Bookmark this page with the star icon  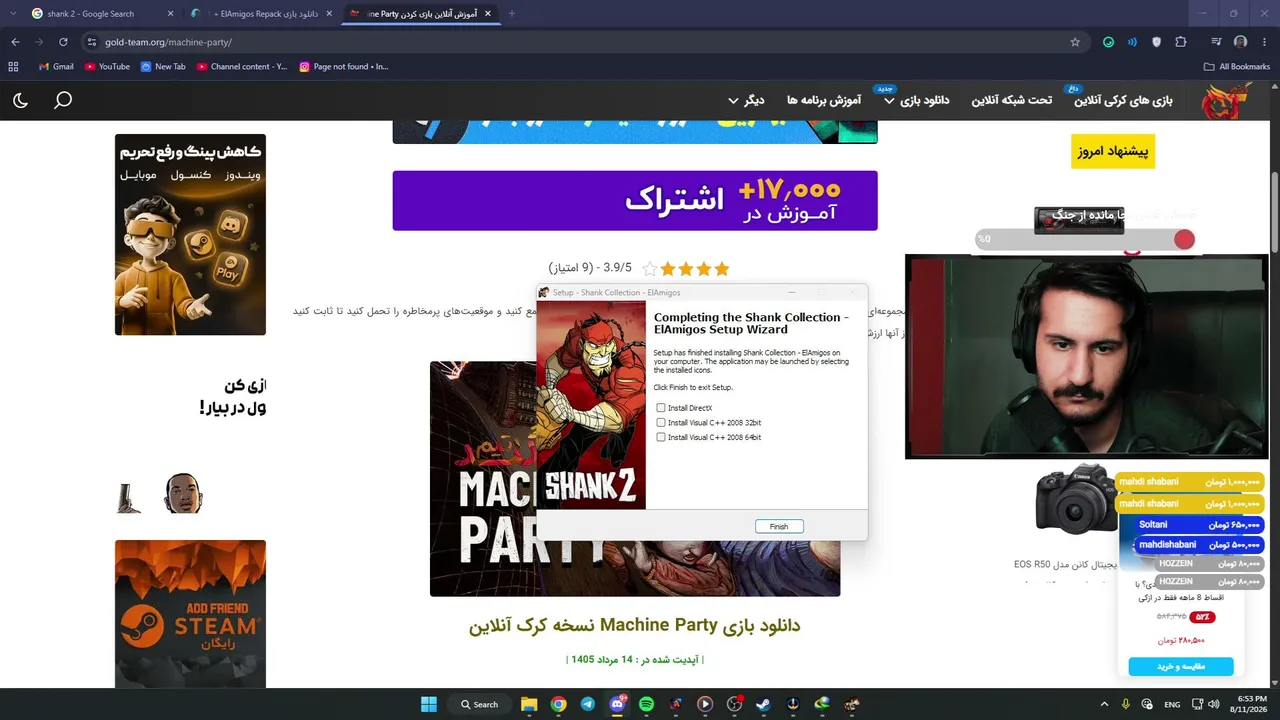pos(1075,42)
